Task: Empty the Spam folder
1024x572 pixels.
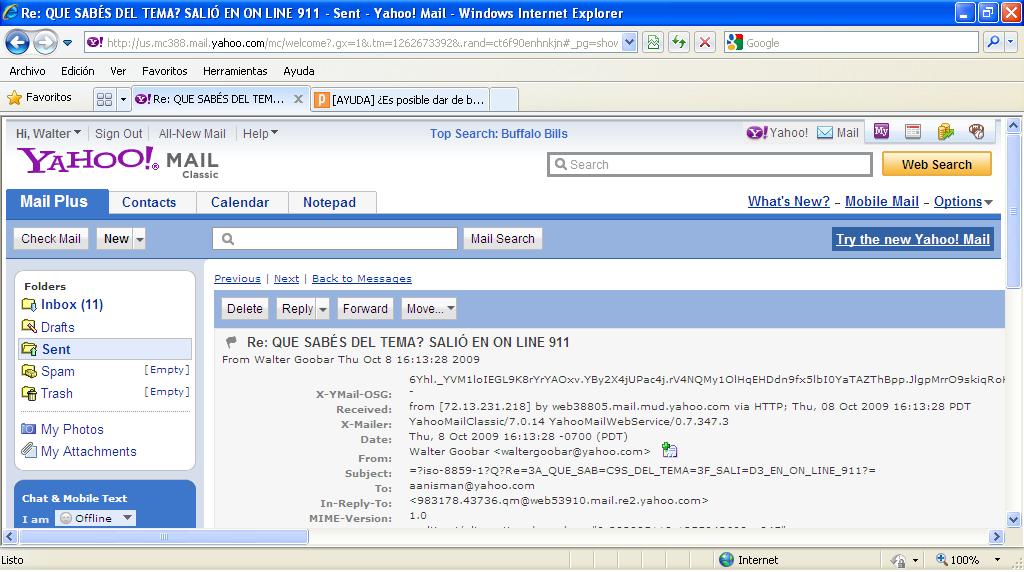Action: 167,370
